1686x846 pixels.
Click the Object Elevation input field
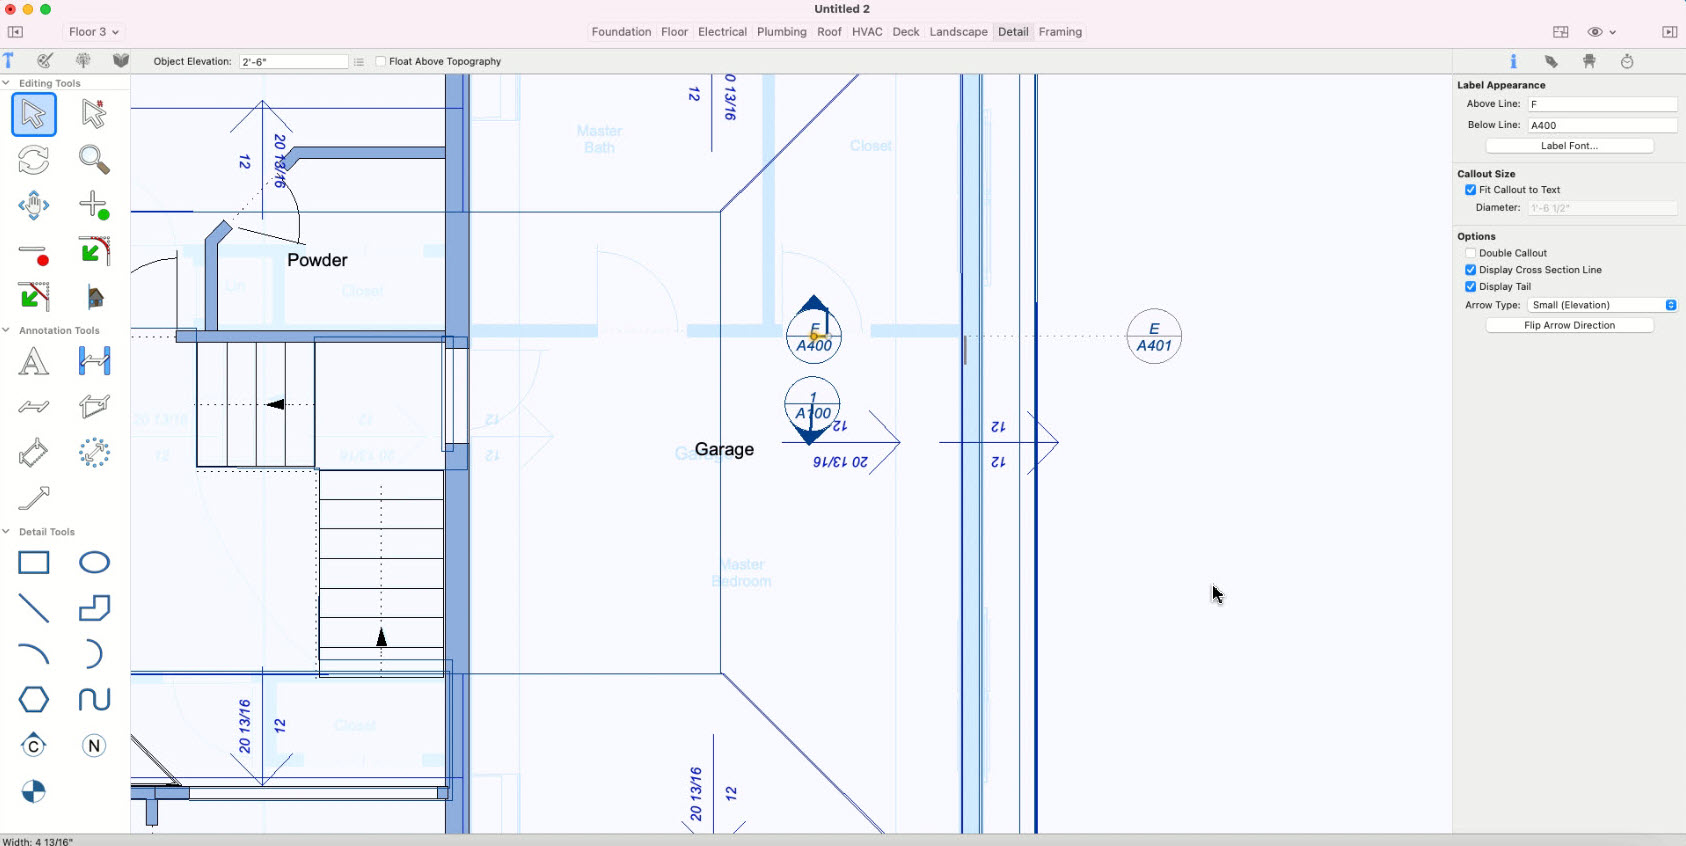[293, 62]
